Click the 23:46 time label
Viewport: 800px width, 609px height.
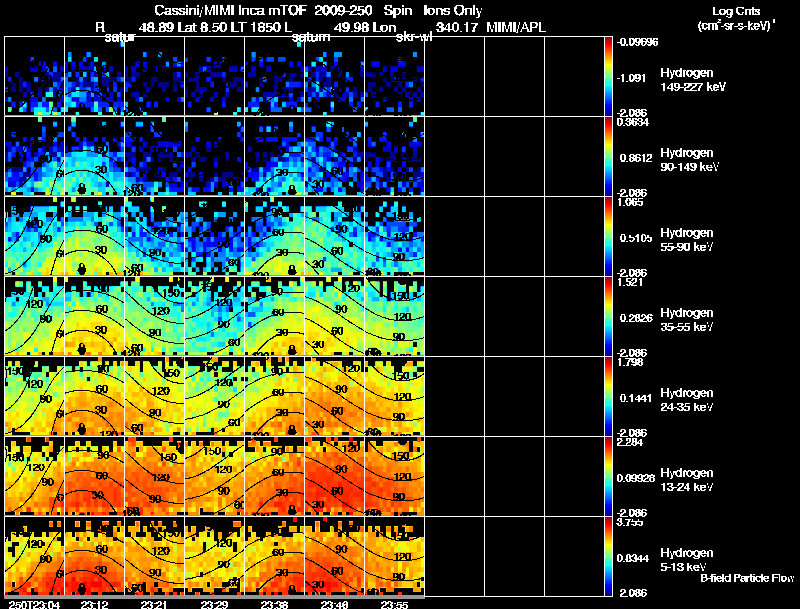click(334, 604)
